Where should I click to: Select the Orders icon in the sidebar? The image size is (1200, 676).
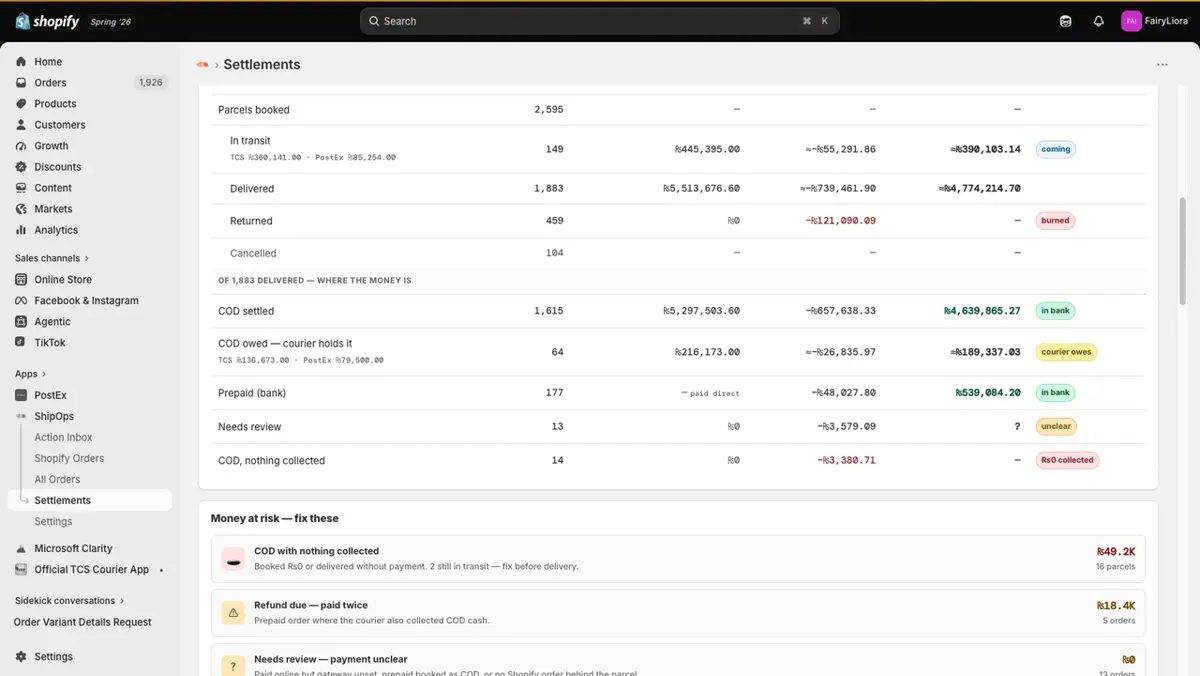pyautogui.click(x=21, y=83)
